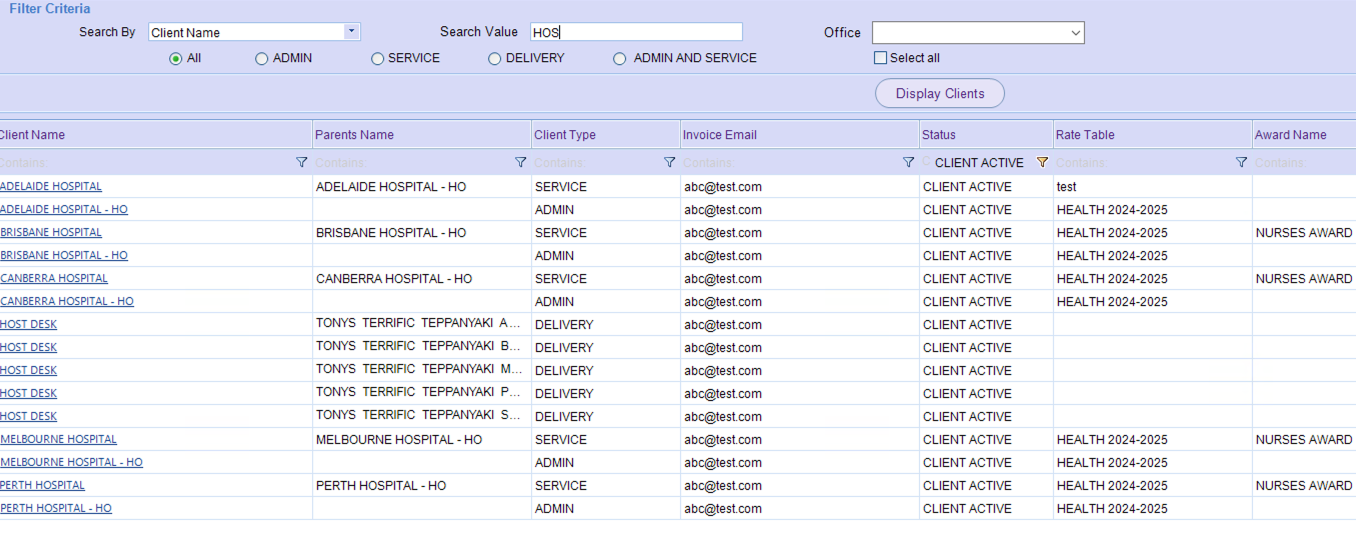Click the Search Value text field
Viewport: 1356px width, 535px height.
coord(636,32)
